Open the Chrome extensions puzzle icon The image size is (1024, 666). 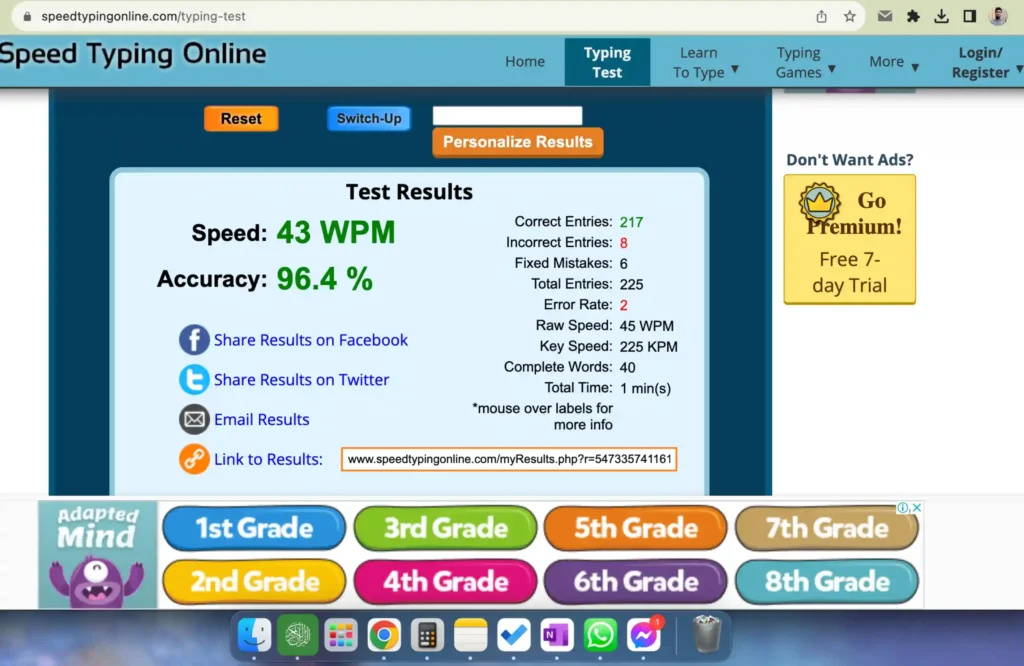click(913, 16)
